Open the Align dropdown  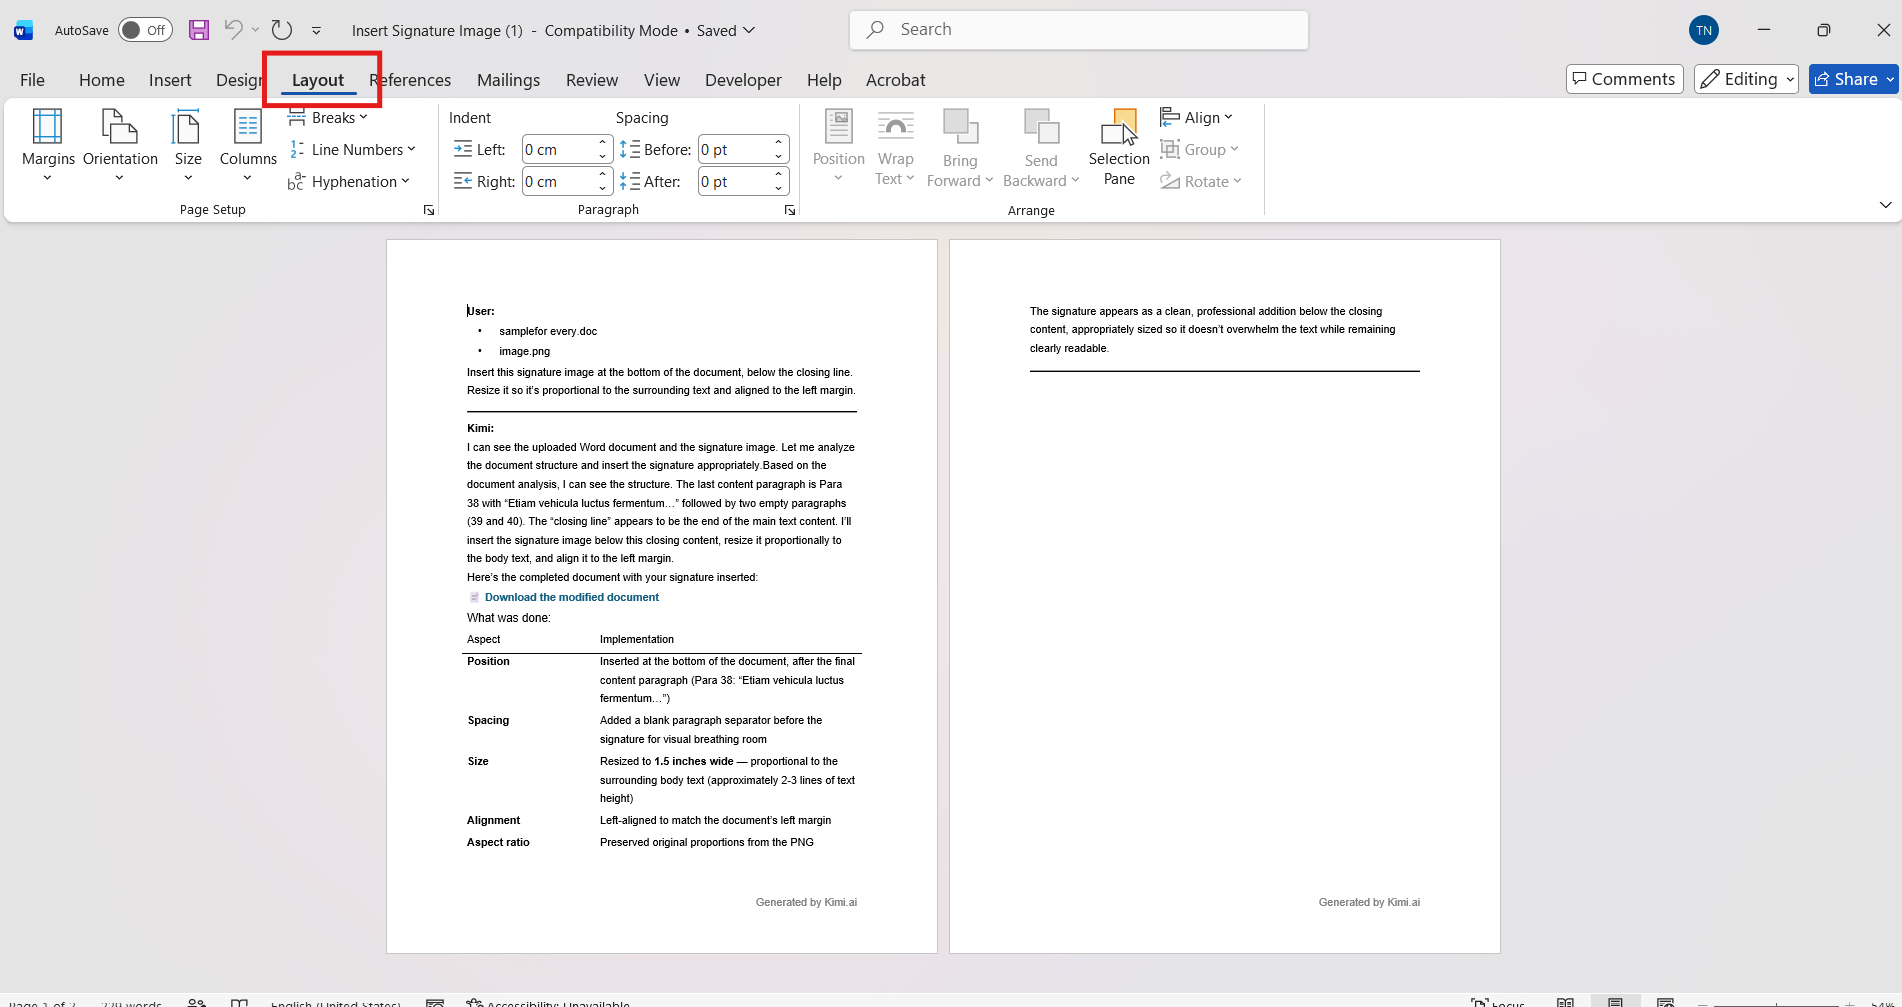1197,118
